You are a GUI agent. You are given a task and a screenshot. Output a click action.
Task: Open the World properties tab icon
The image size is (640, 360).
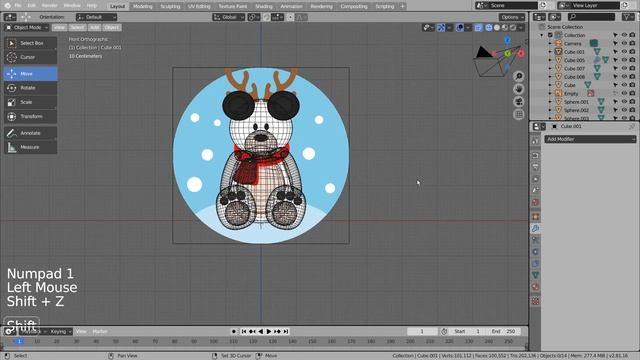click(x=536, y=202)
